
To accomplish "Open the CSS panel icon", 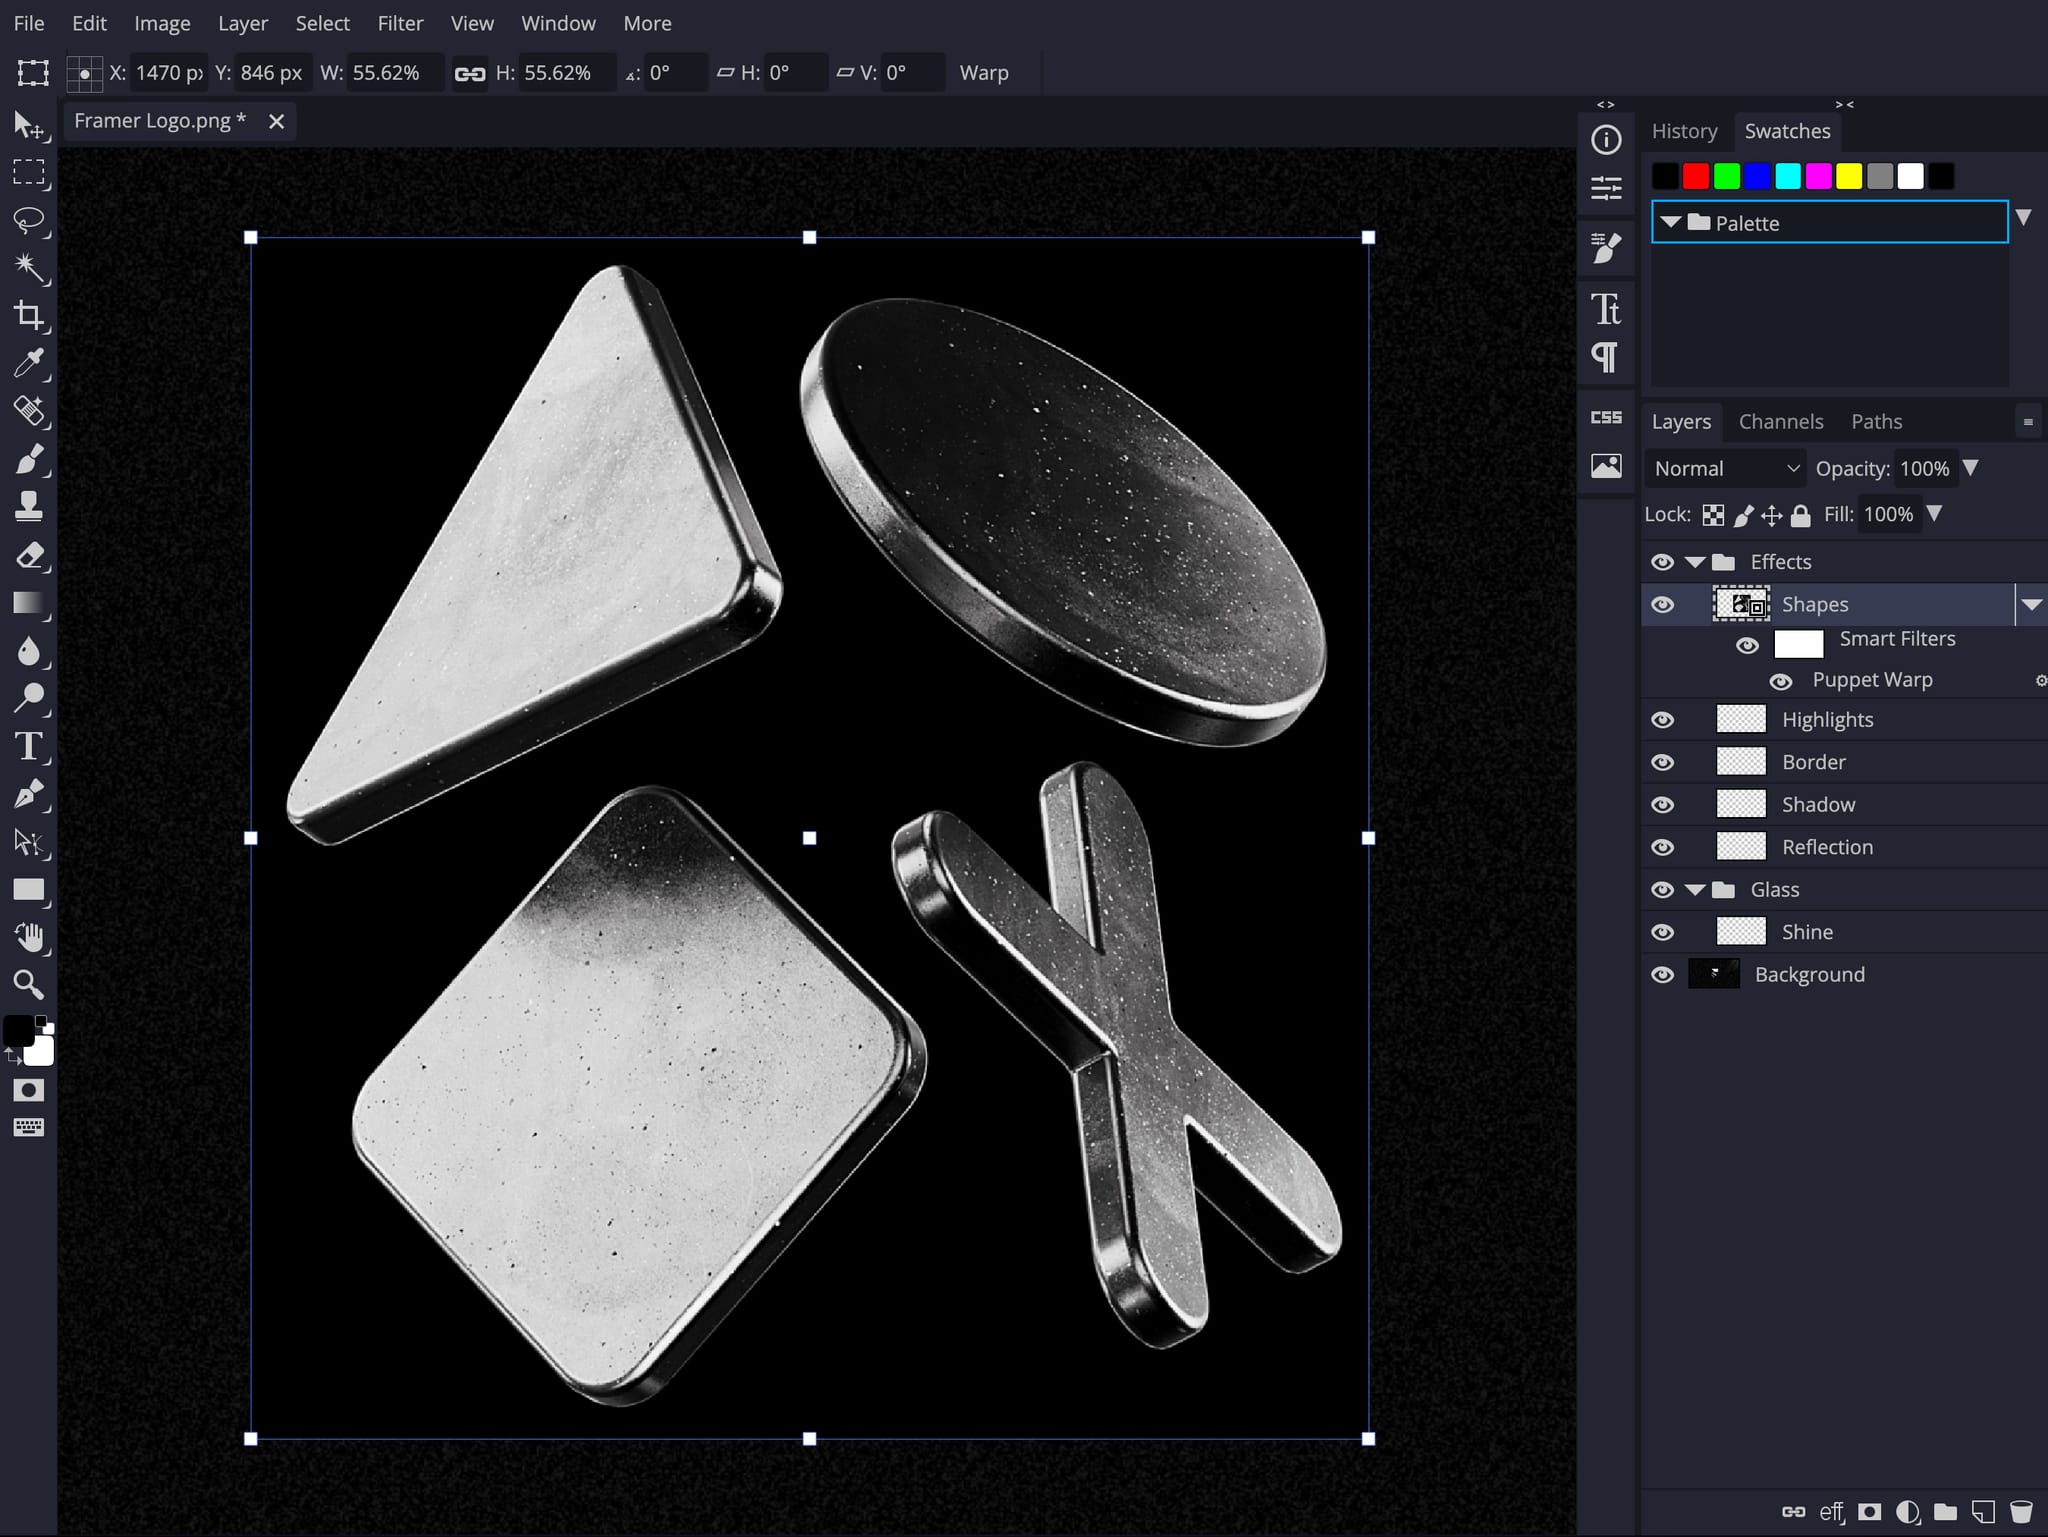I will tap(1606, 417).
